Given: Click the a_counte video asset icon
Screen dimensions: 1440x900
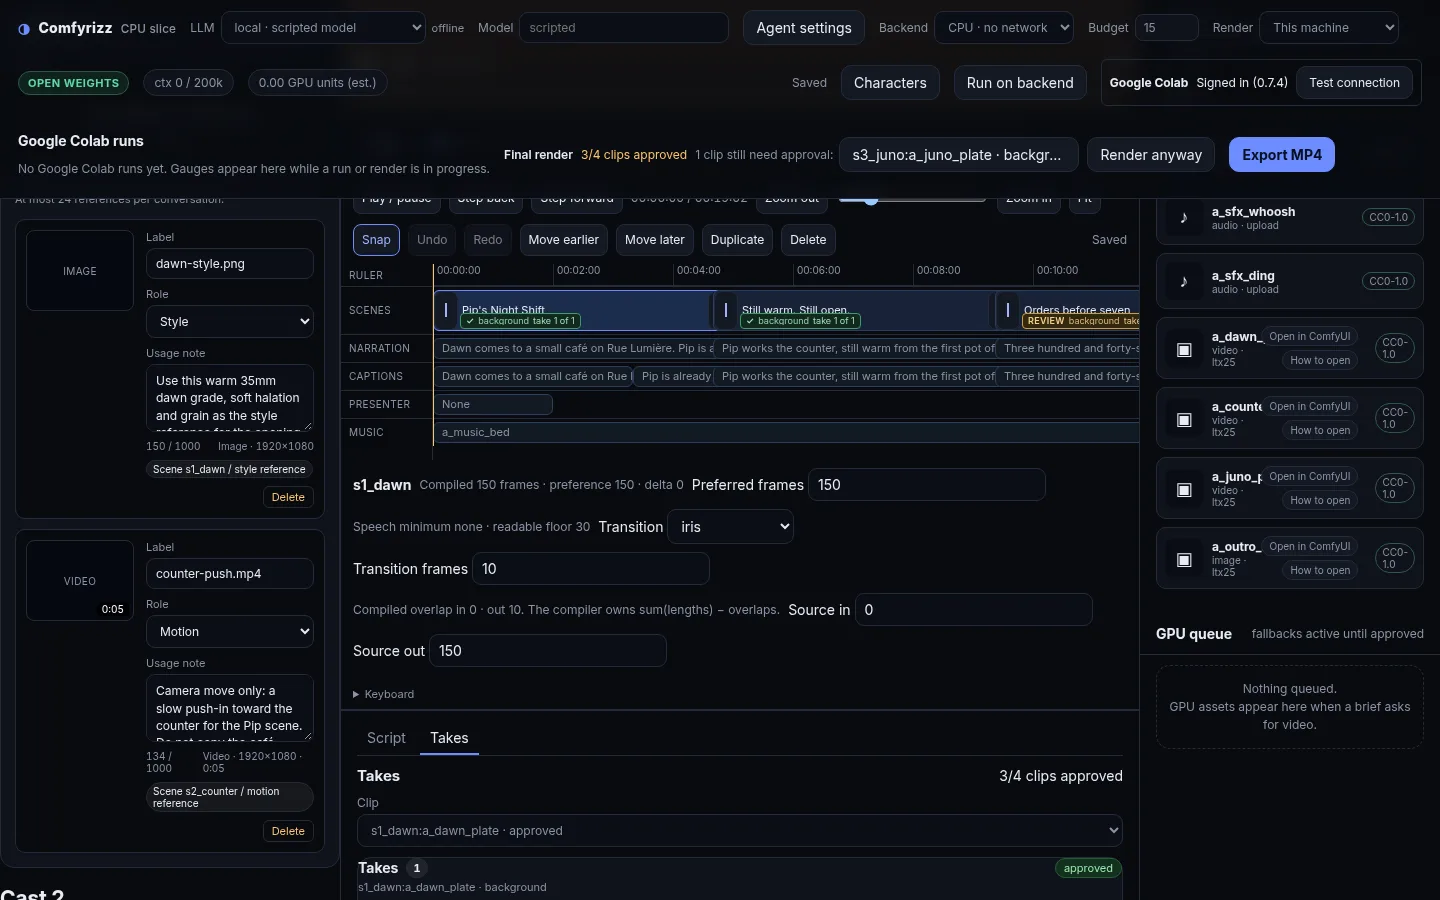Looking at the screenshot, I should (x=1184, y=420).
